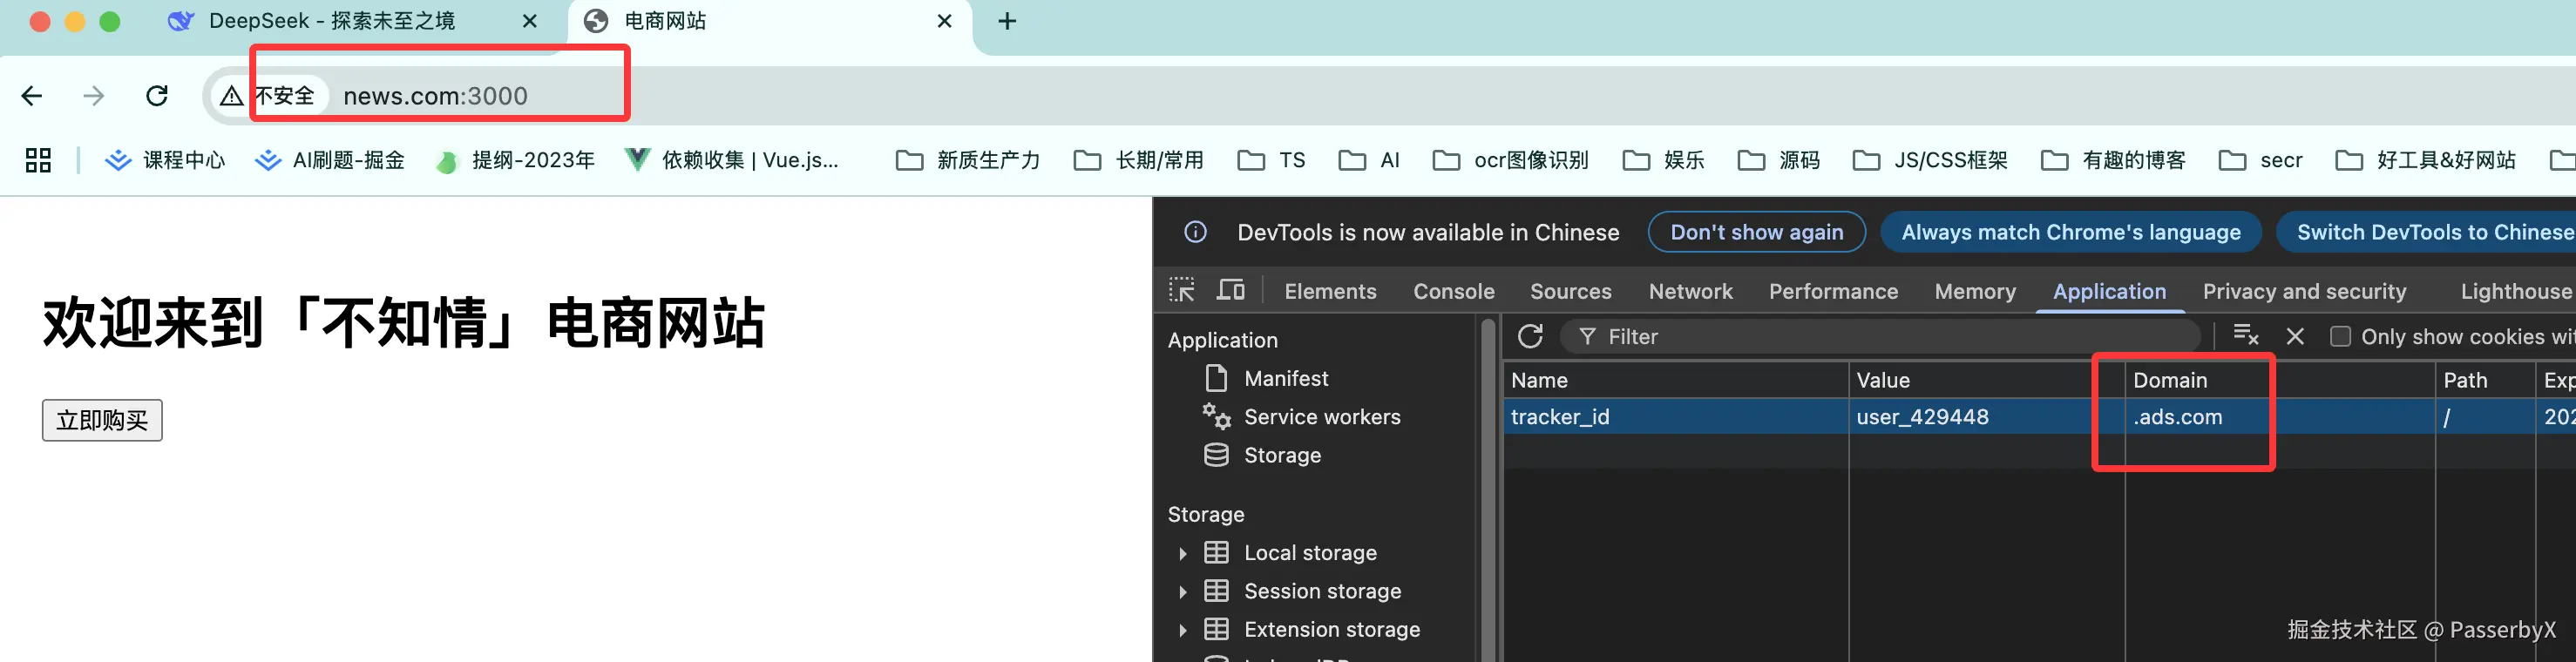Expand Local storage tree item
Image resolution: width=2576 pixels, height=662 pixels.
[1182, 553]
